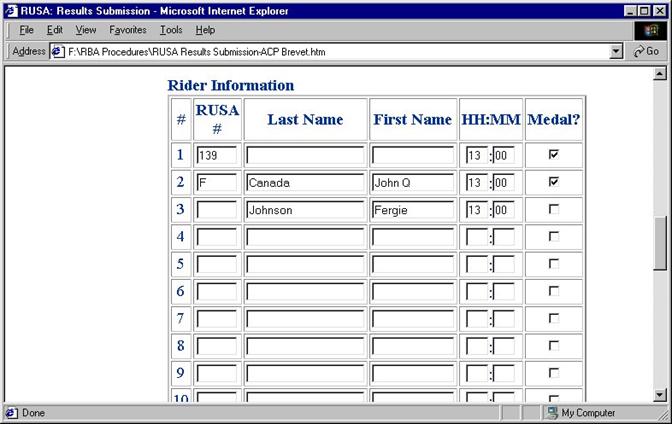Check the Medal checkbox for rider 3
This screenshot has width=672, height=424.
click(x=553, y=209)
